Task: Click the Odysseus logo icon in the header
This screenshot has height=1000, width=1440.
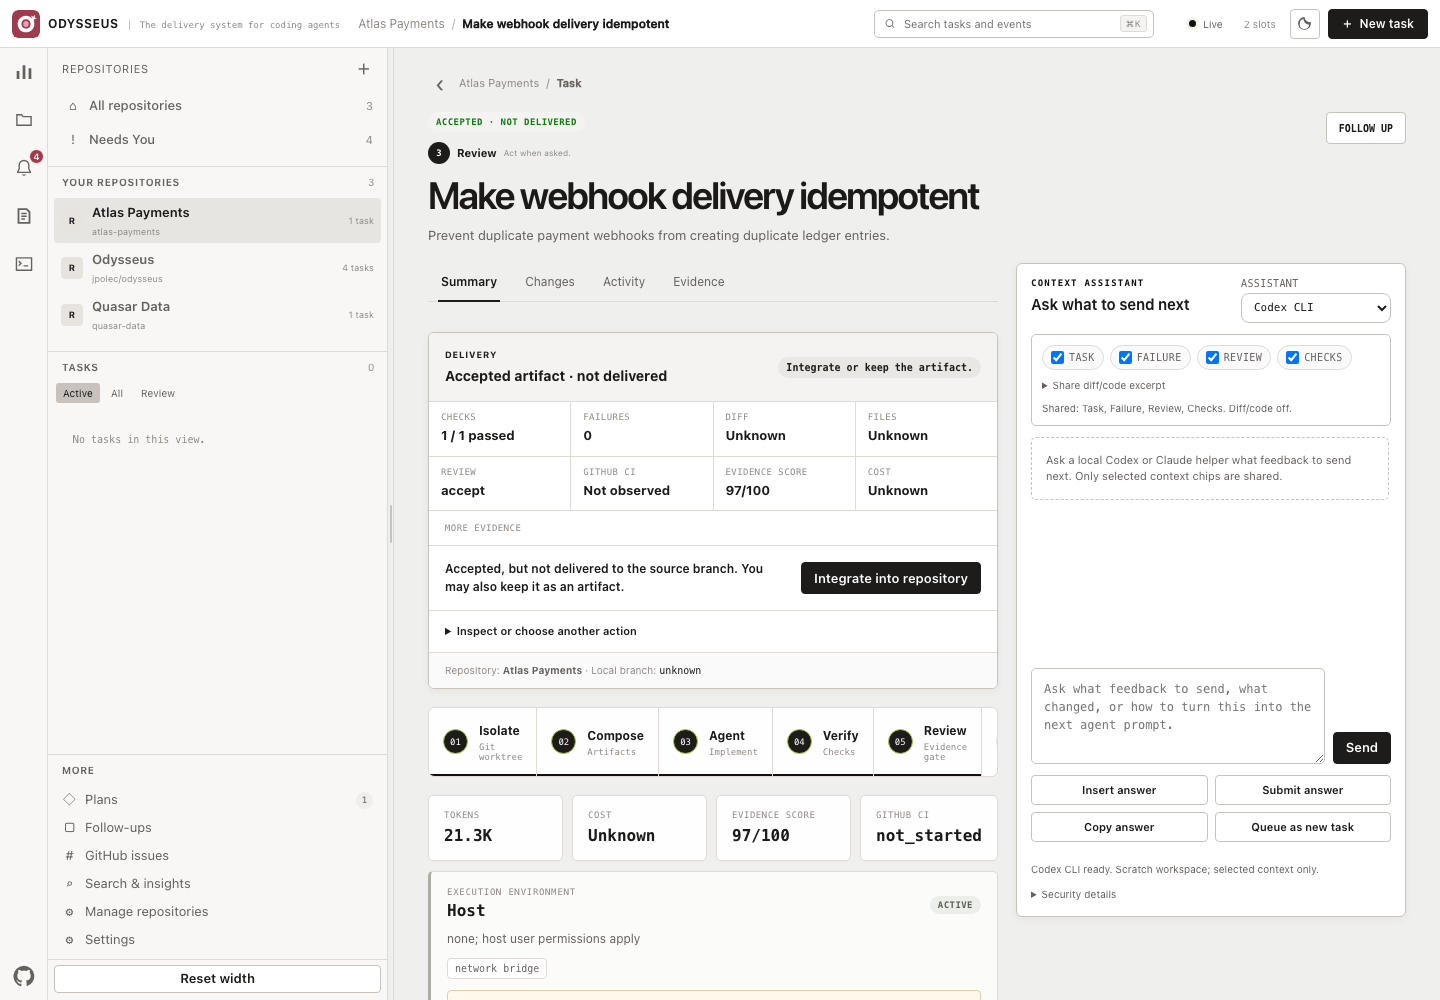Action: click(x=26, y=24)
